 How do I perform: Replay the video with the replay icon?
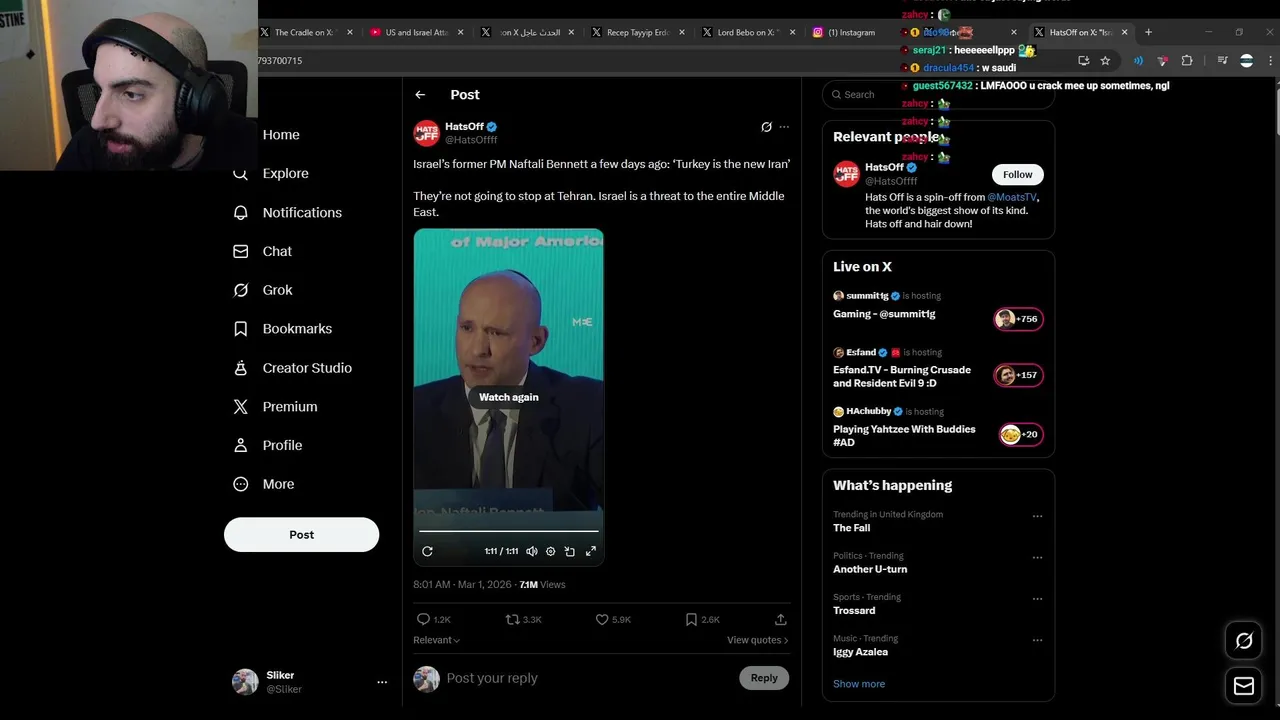click(427, 551)
